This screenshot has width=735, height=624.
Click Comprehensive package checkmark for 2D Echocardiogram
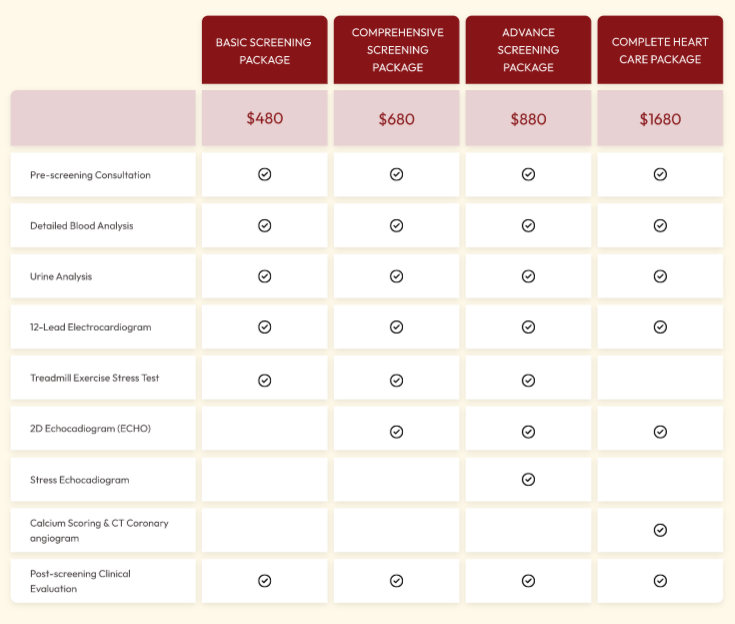click(x=396, y=431)
